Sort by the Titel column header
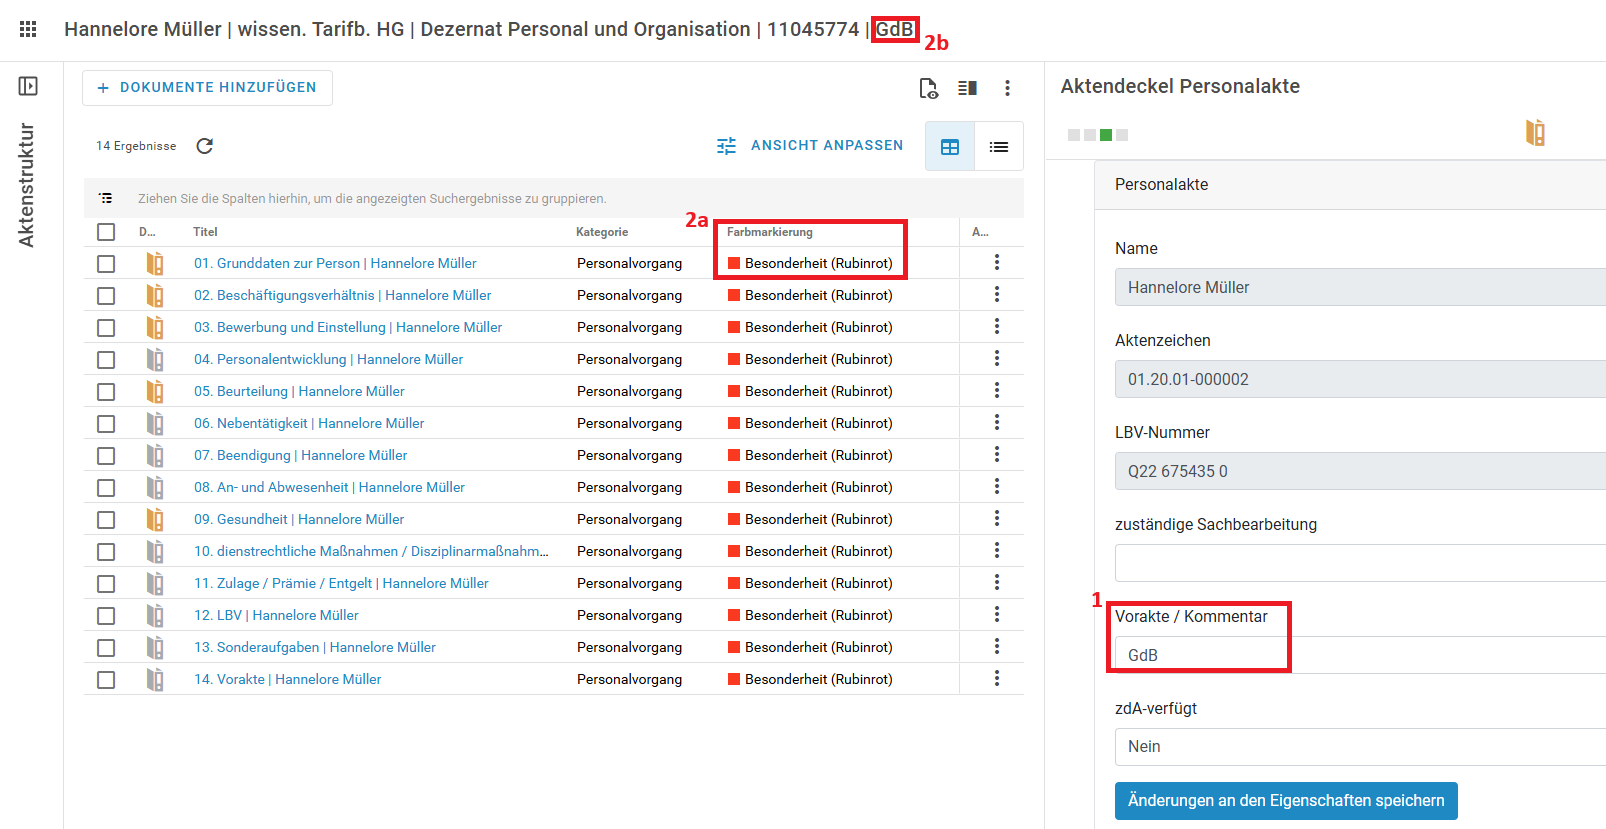 205,232
